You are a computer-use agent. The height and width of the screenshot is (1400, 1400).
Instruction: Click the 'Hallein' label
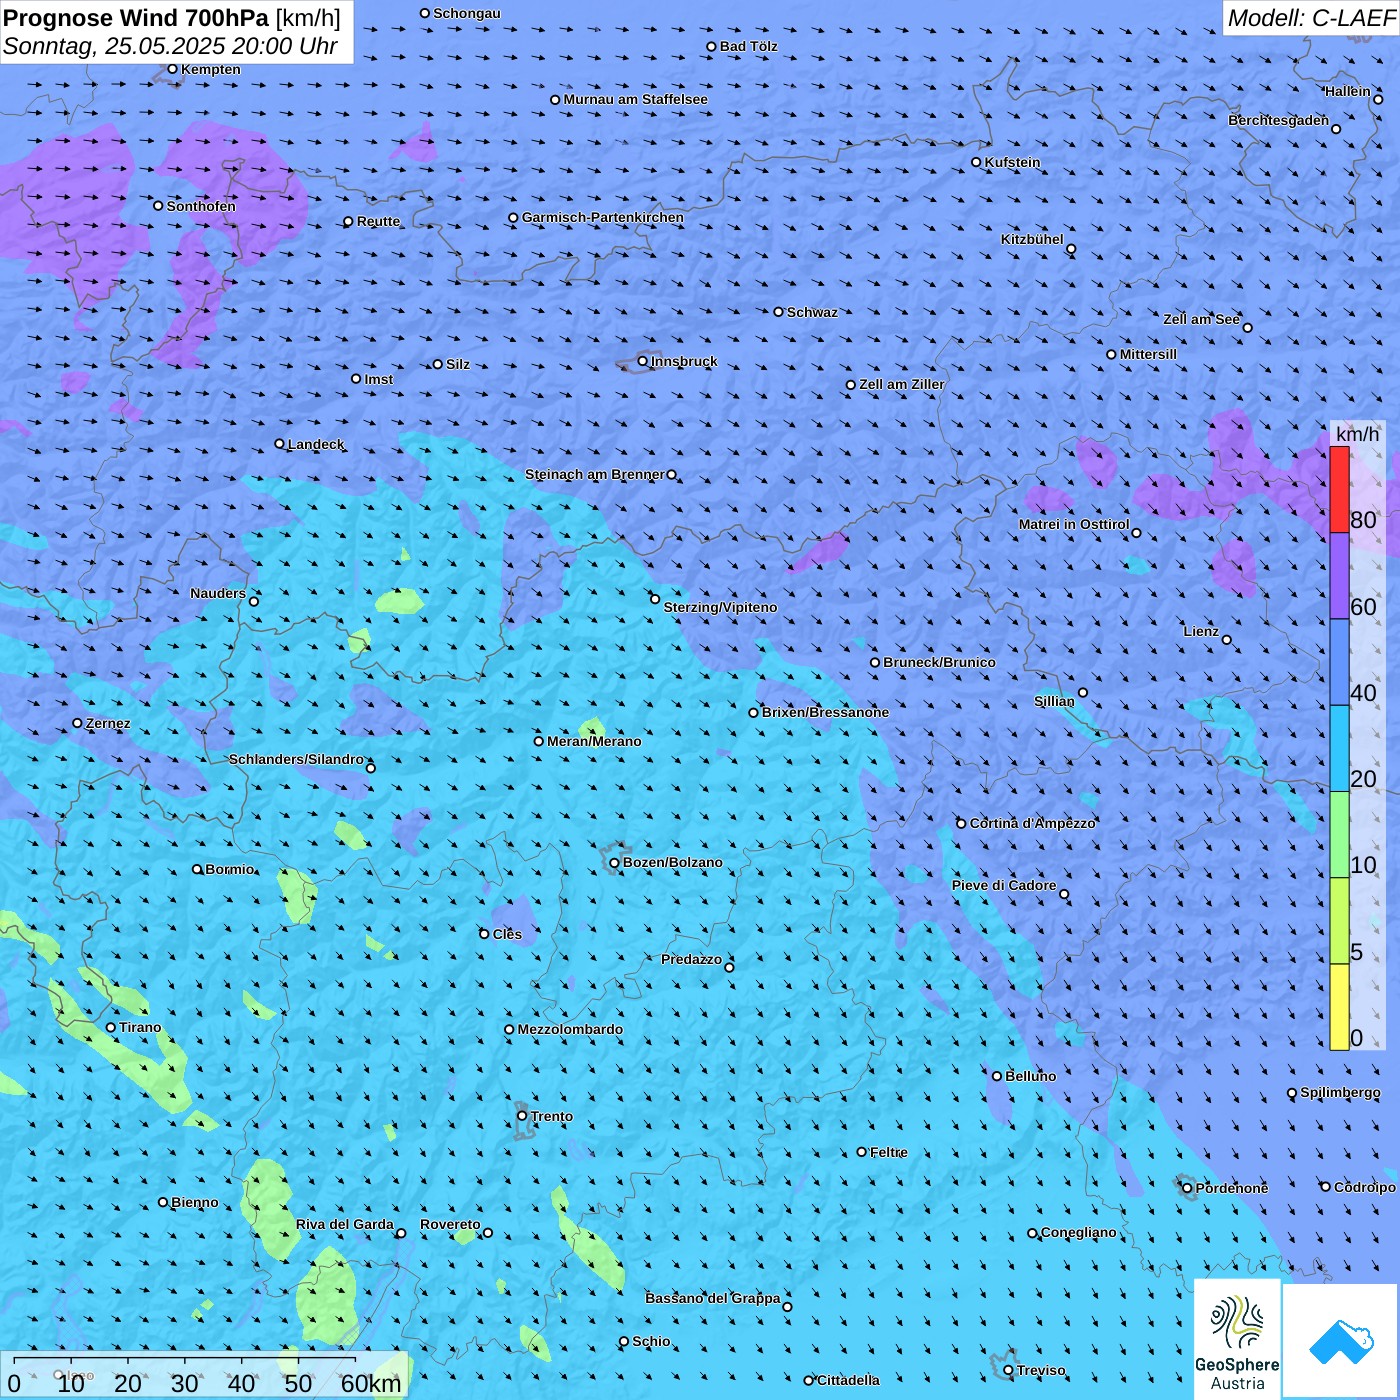tap(1348, 91)
